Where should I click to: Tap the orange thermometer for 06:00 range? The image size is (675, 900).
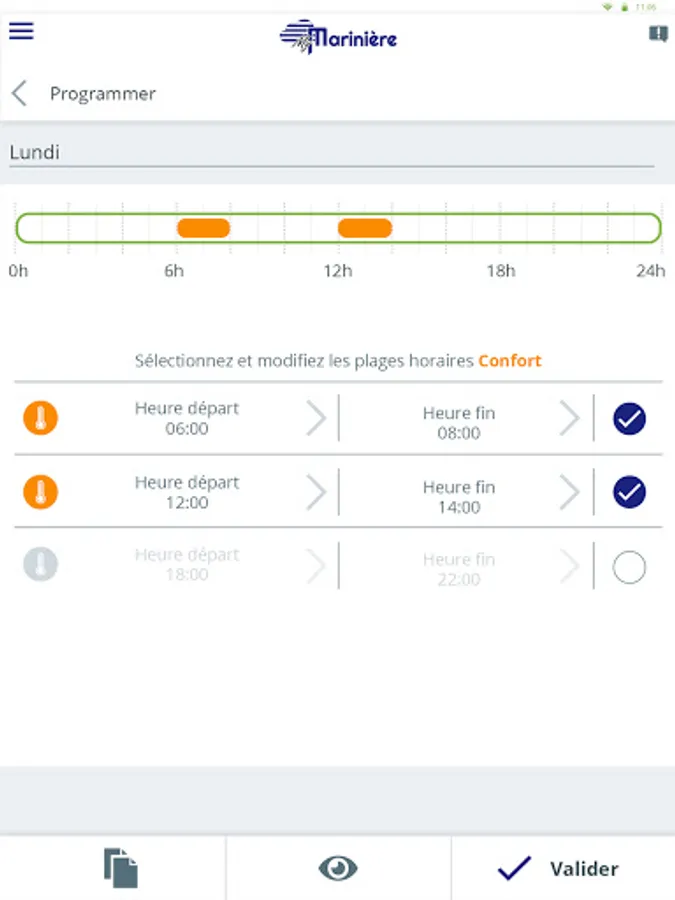tap(40, 418)
